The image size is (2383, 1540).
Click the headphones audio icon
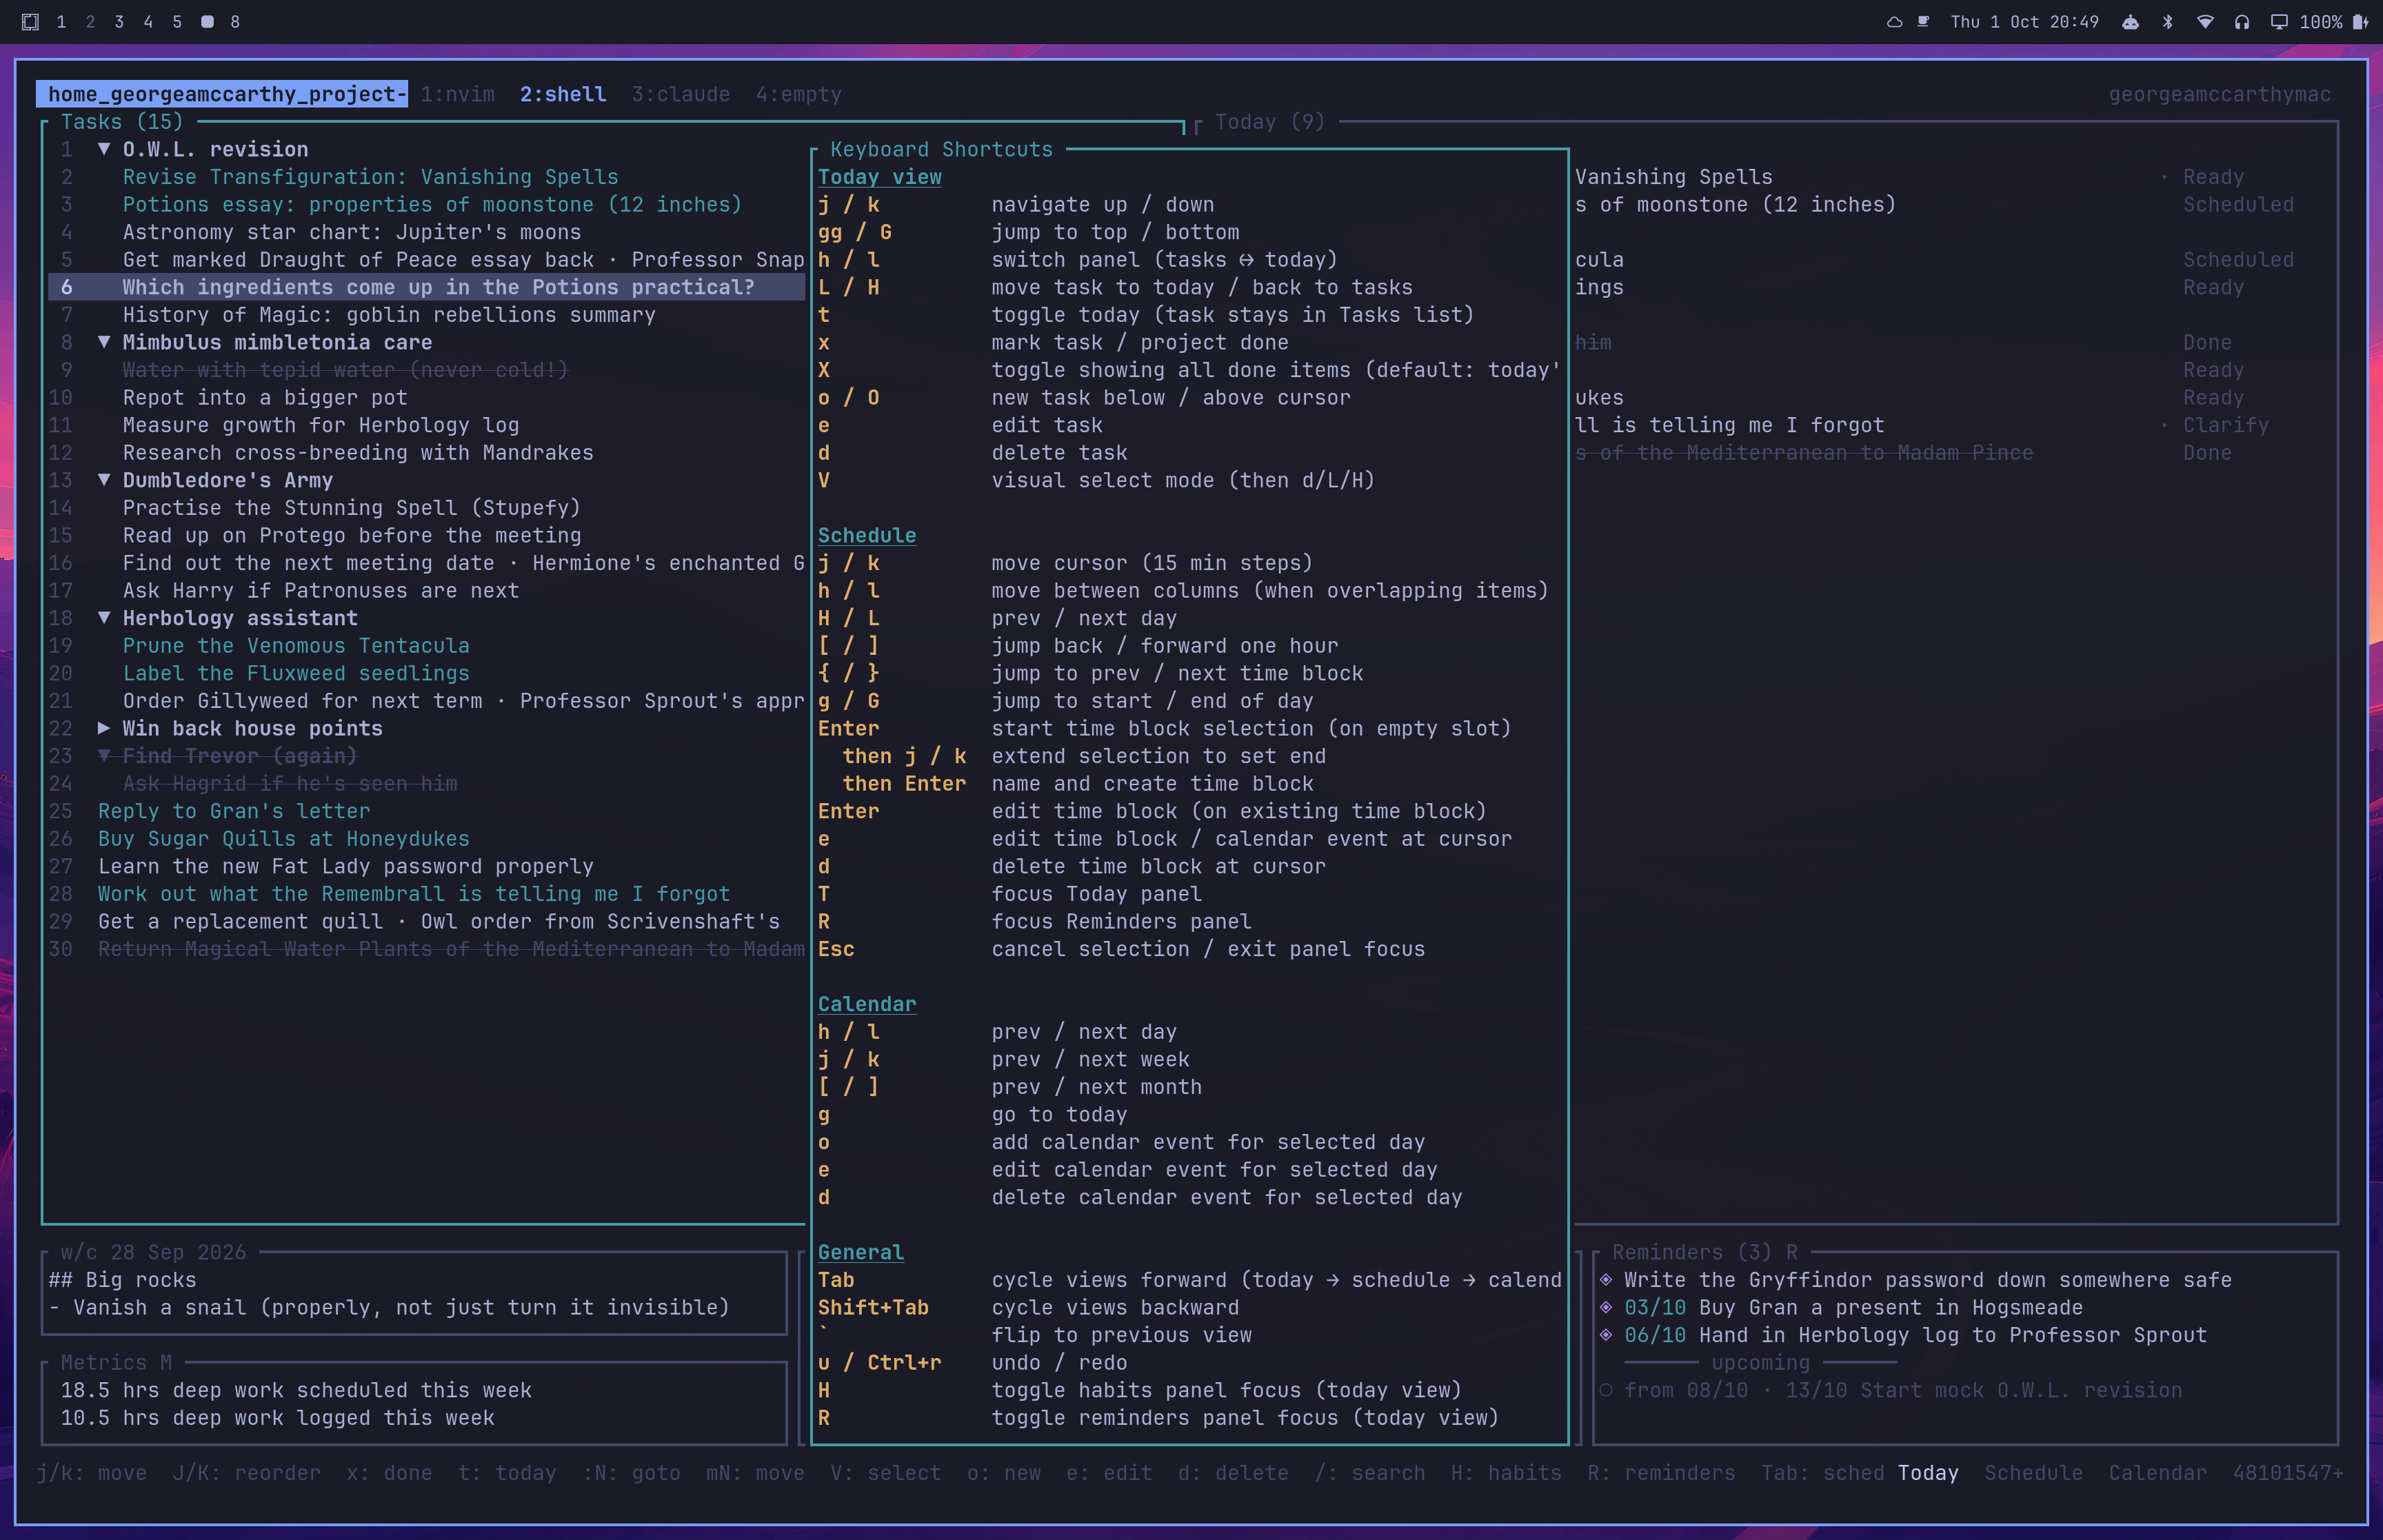(2242, 22)
